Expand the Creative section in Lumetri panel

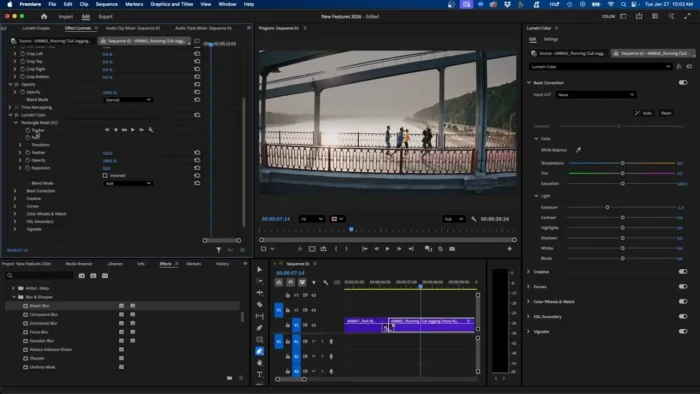[529, 271]
